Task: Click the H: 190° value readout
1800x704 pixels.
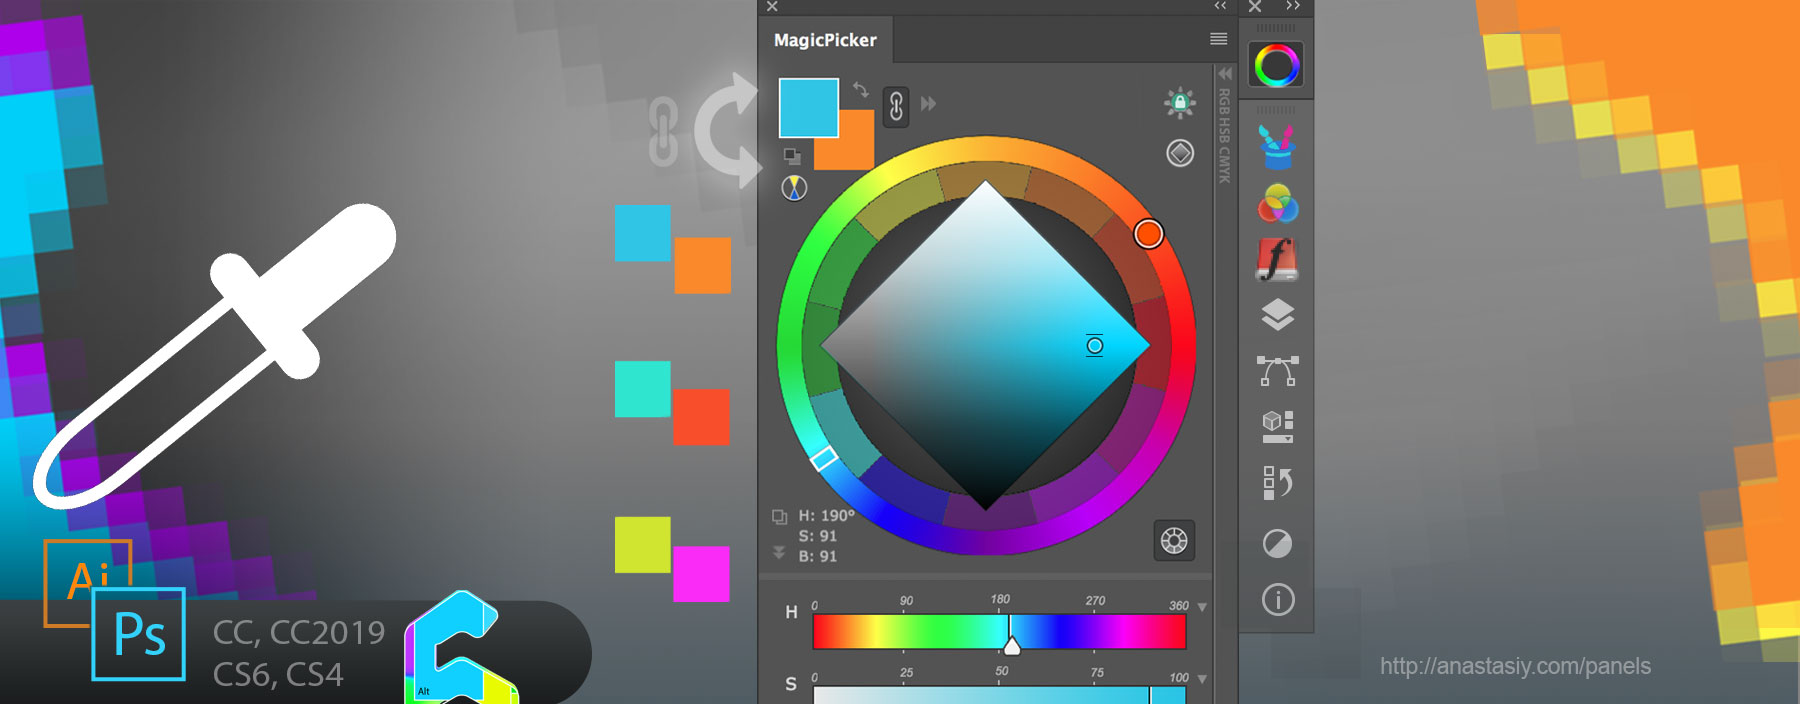Action: click(826, 516)
